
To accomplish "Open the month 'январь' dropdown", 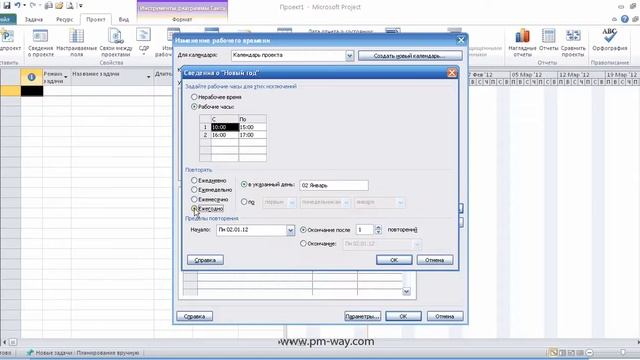I will click(401, 202).
